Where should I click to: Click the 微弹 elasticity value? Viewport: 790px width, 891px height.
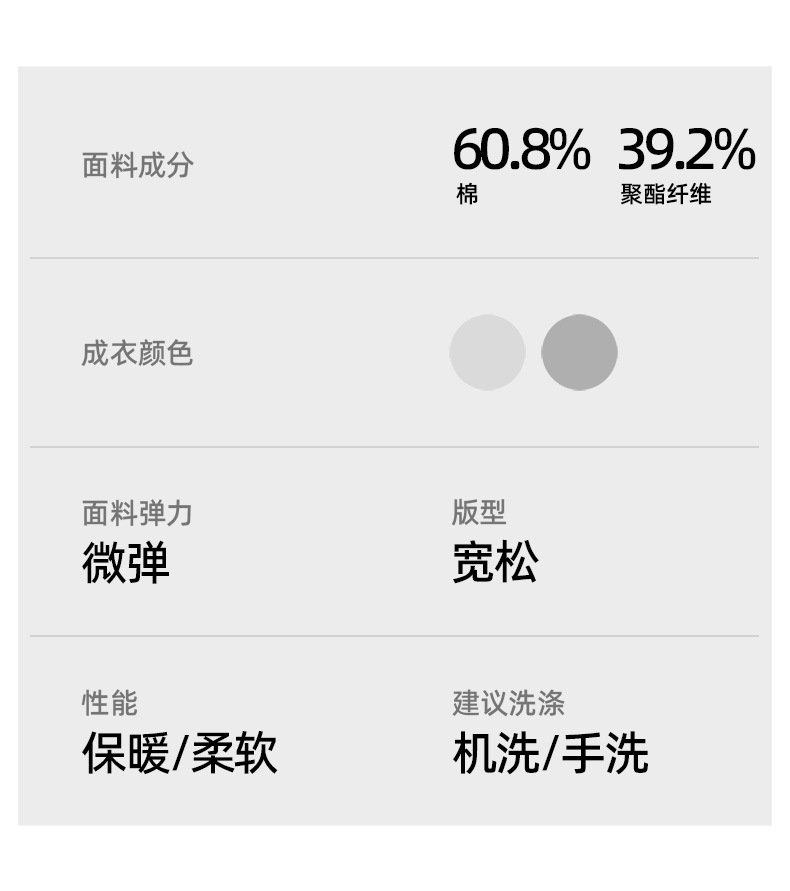126,563
